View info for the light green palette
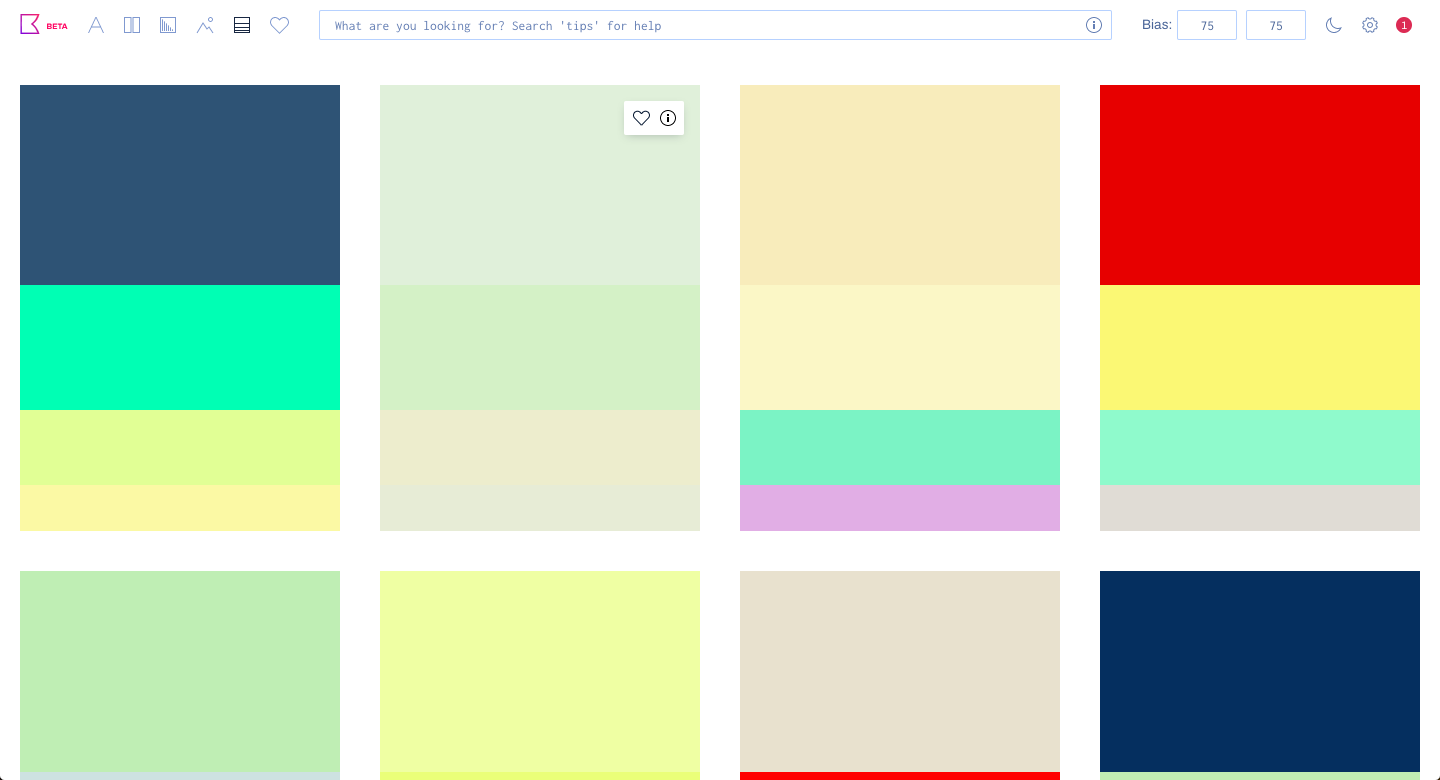Screen dimensions: 1440x780 point(668,118)
